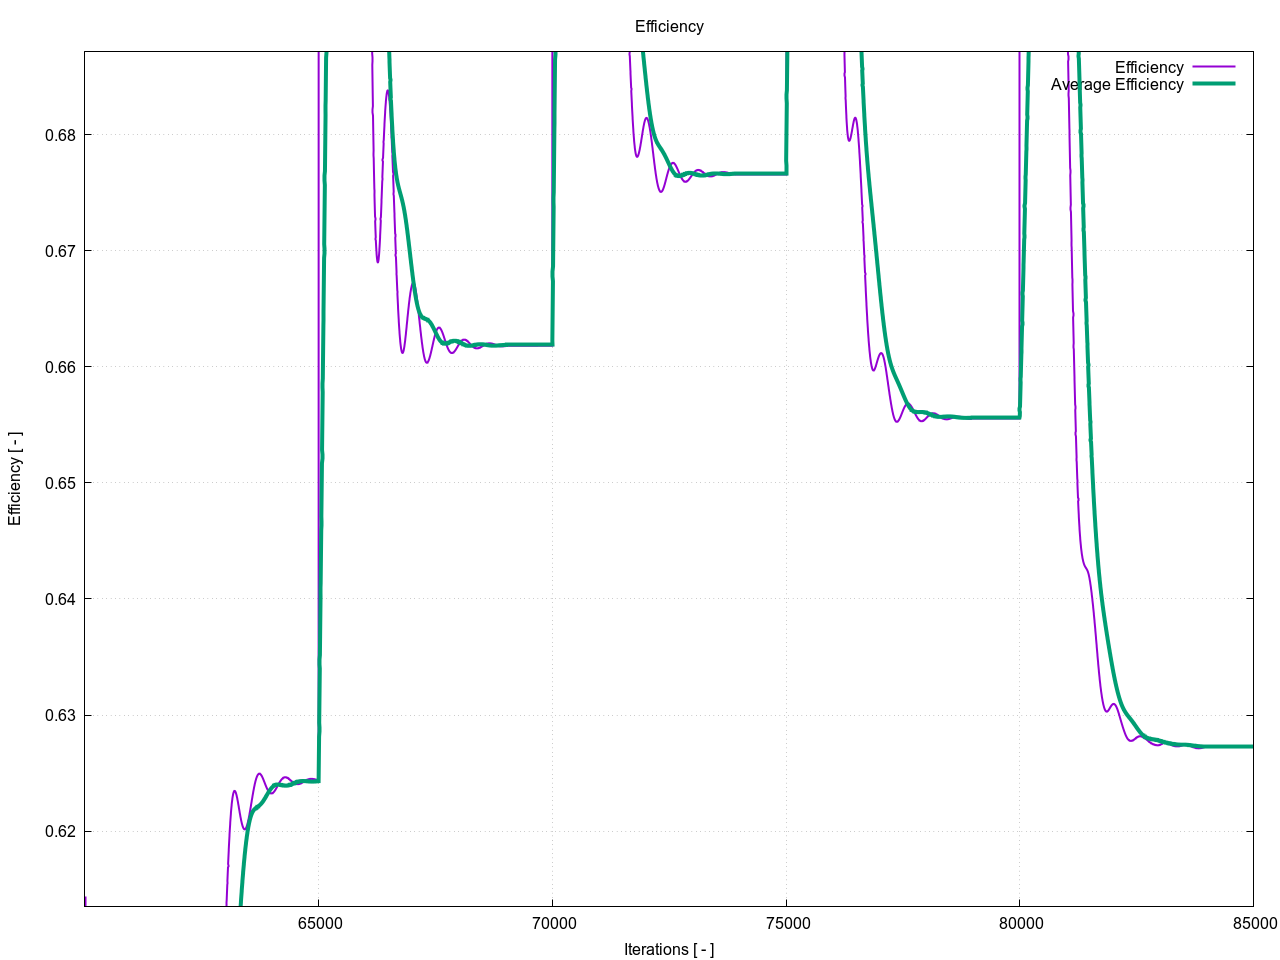Click the vertical 'Efficiency [ - ]' y-axis label
This screenshot has width=1280, height=960.
tap(15, 478)
